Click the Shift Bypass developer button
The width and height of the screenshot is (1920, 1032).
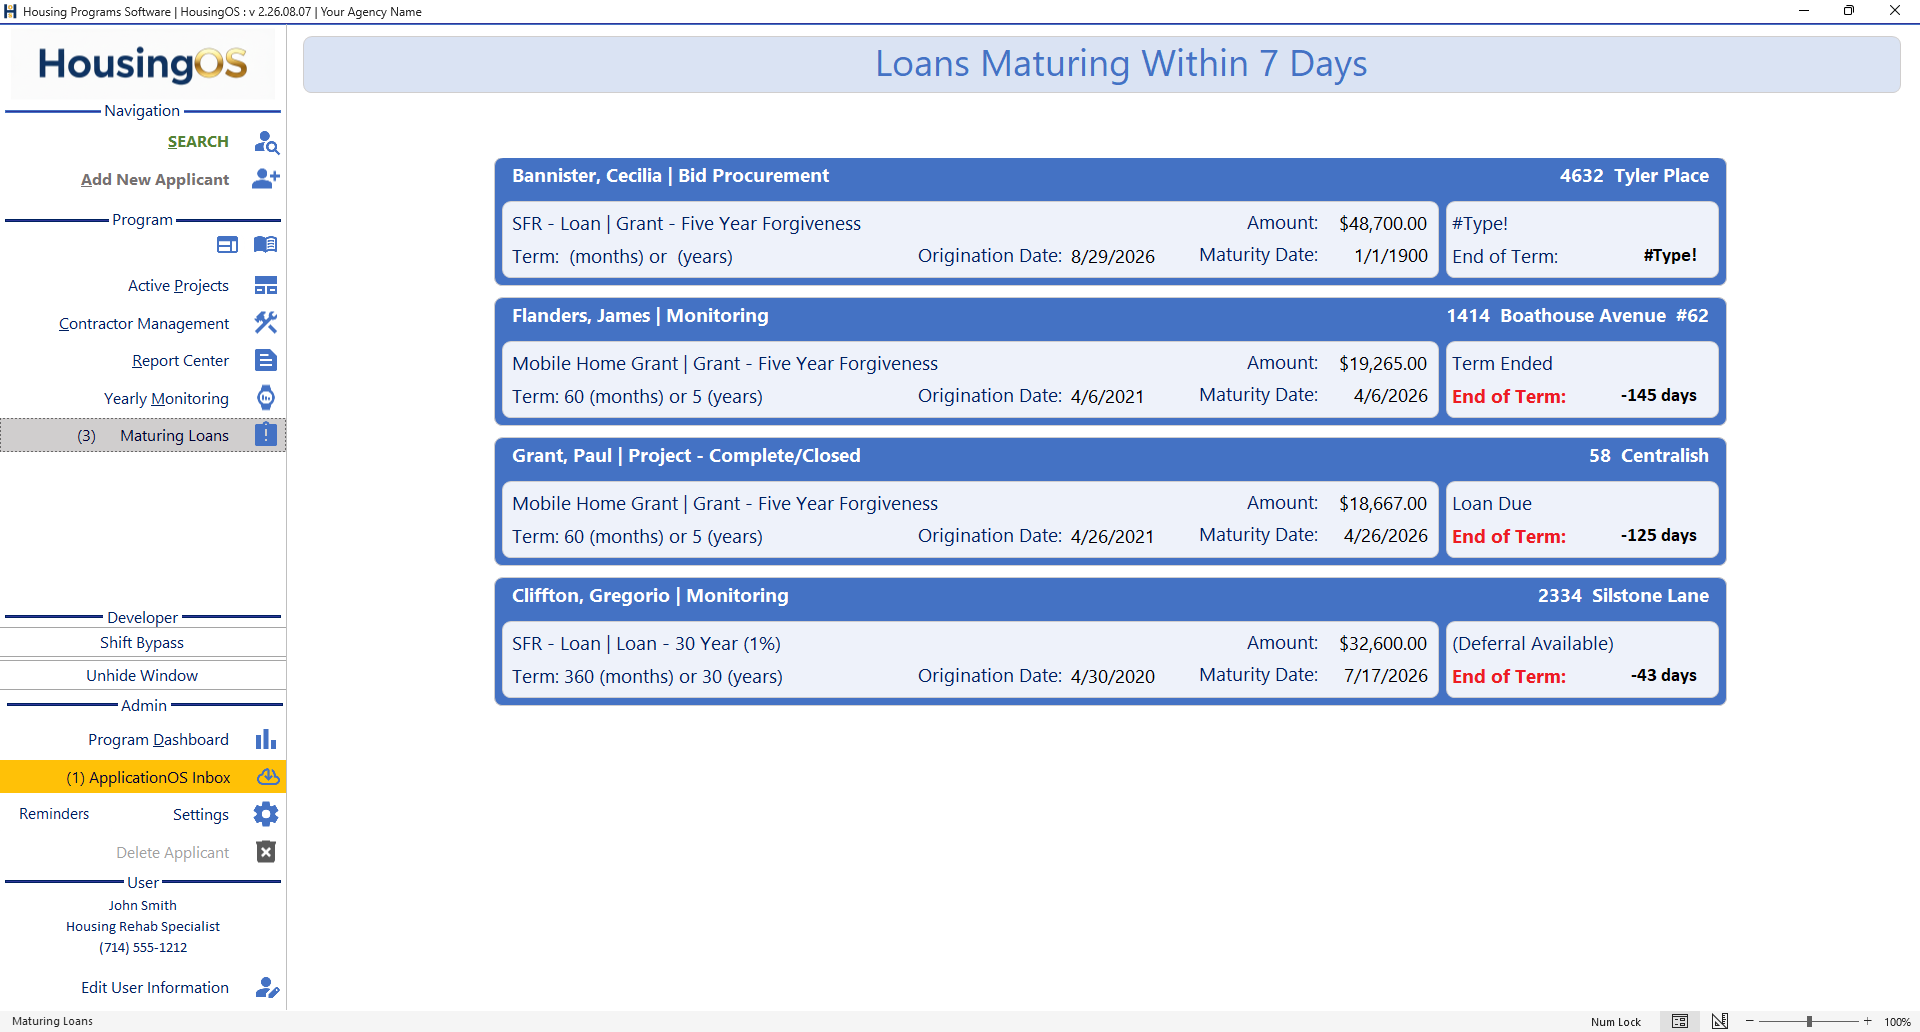143,642
